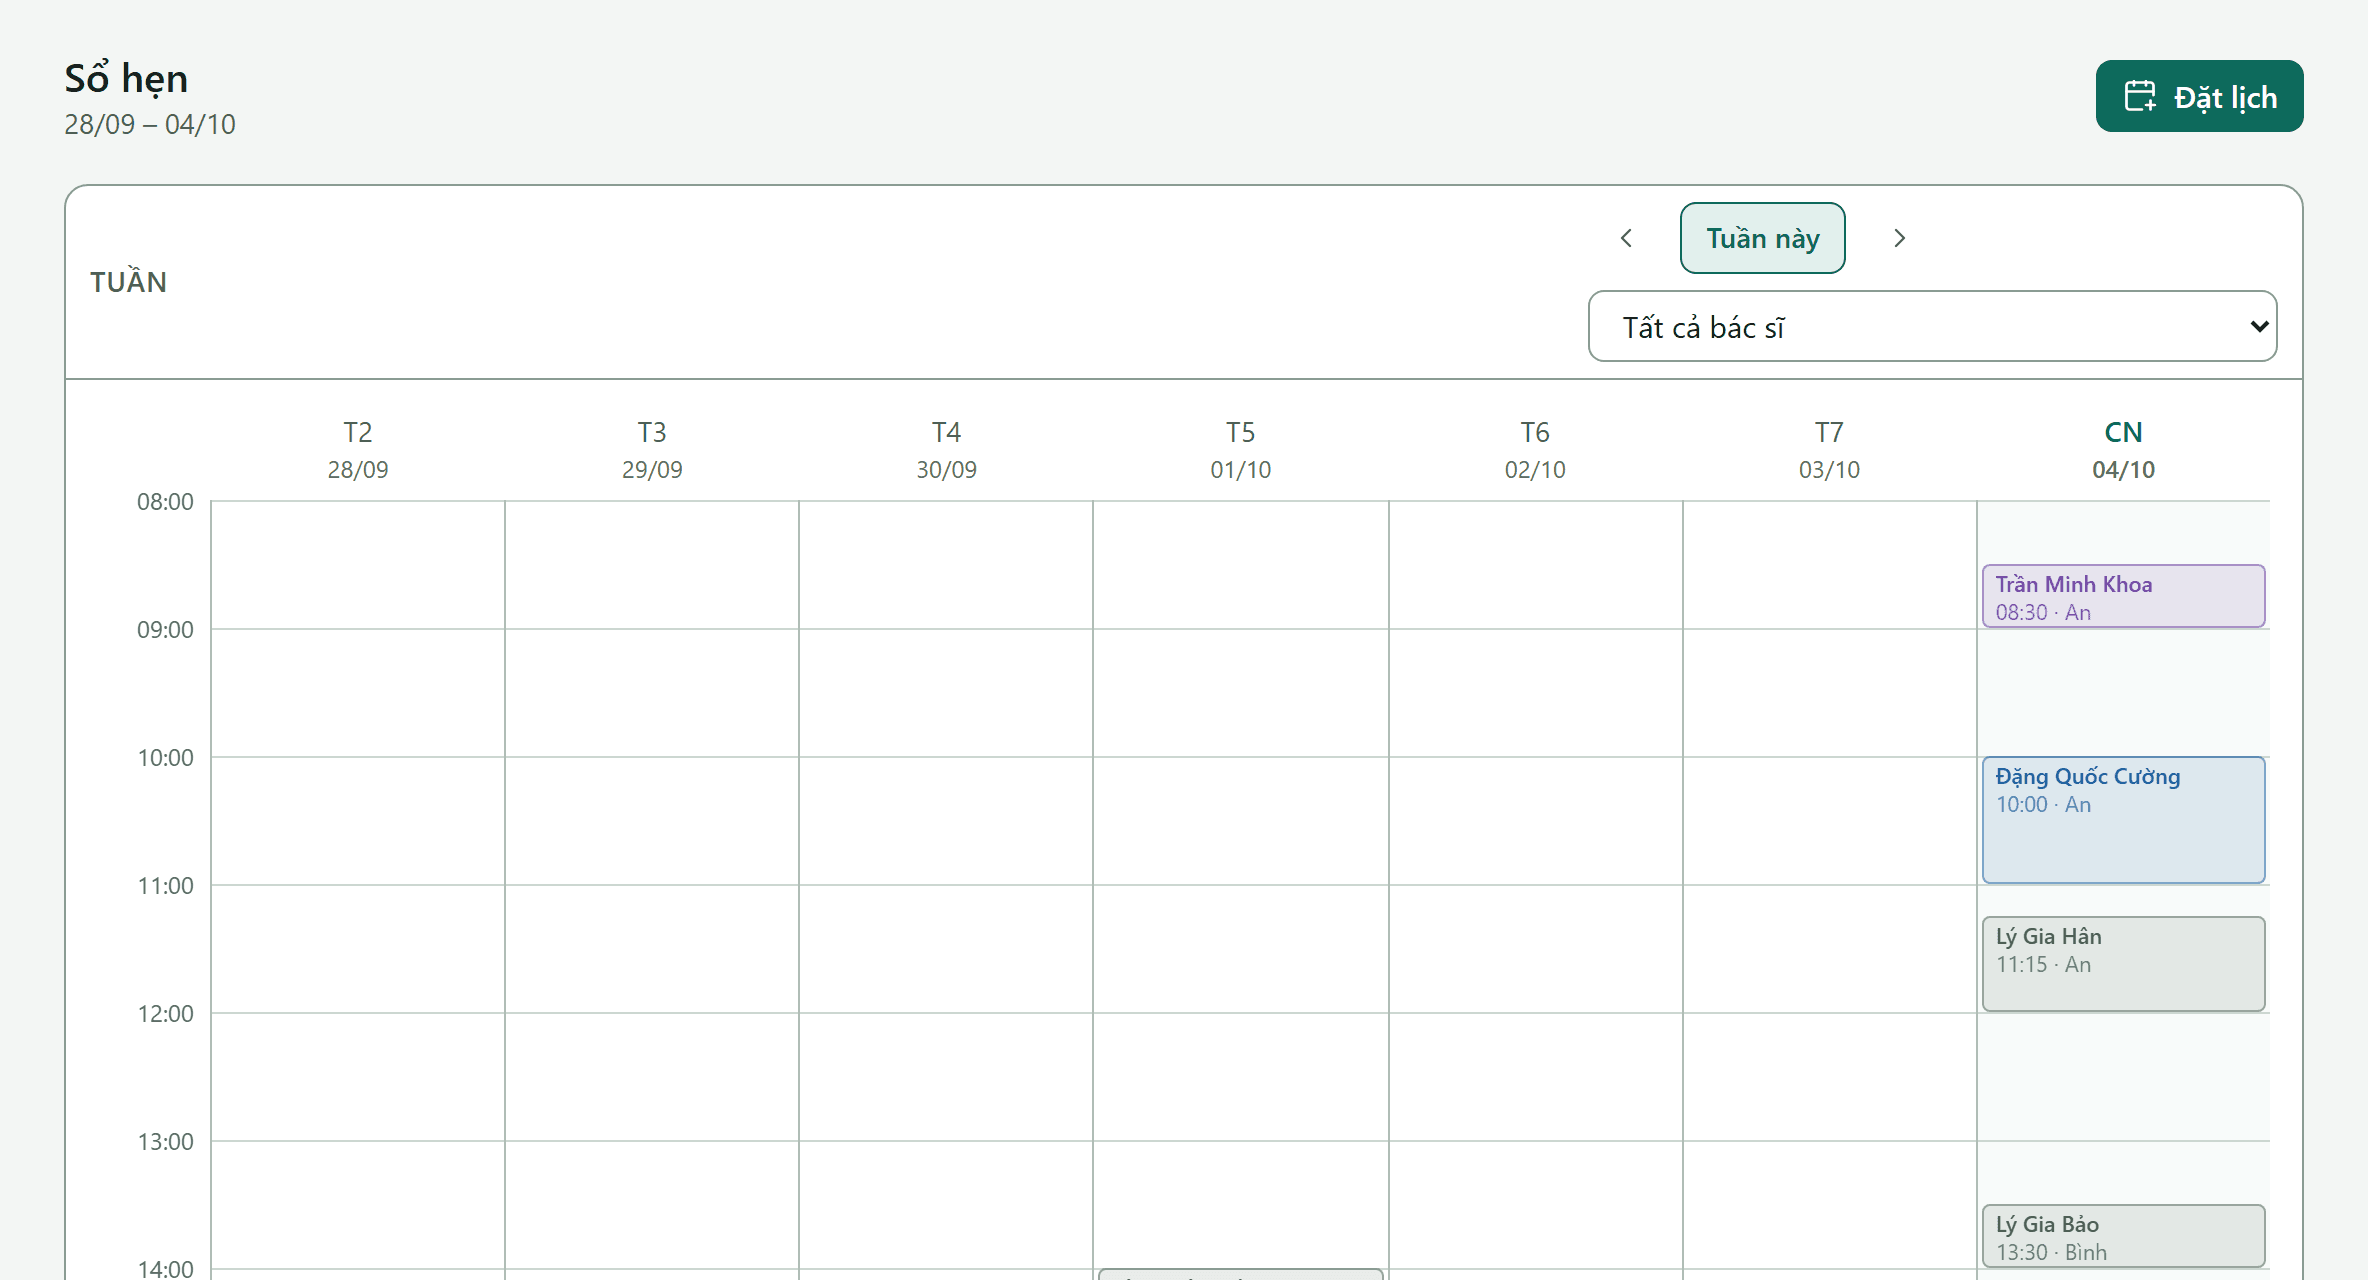Click the 08:00 time label
2368x1280 pixels.
point(165,502)
